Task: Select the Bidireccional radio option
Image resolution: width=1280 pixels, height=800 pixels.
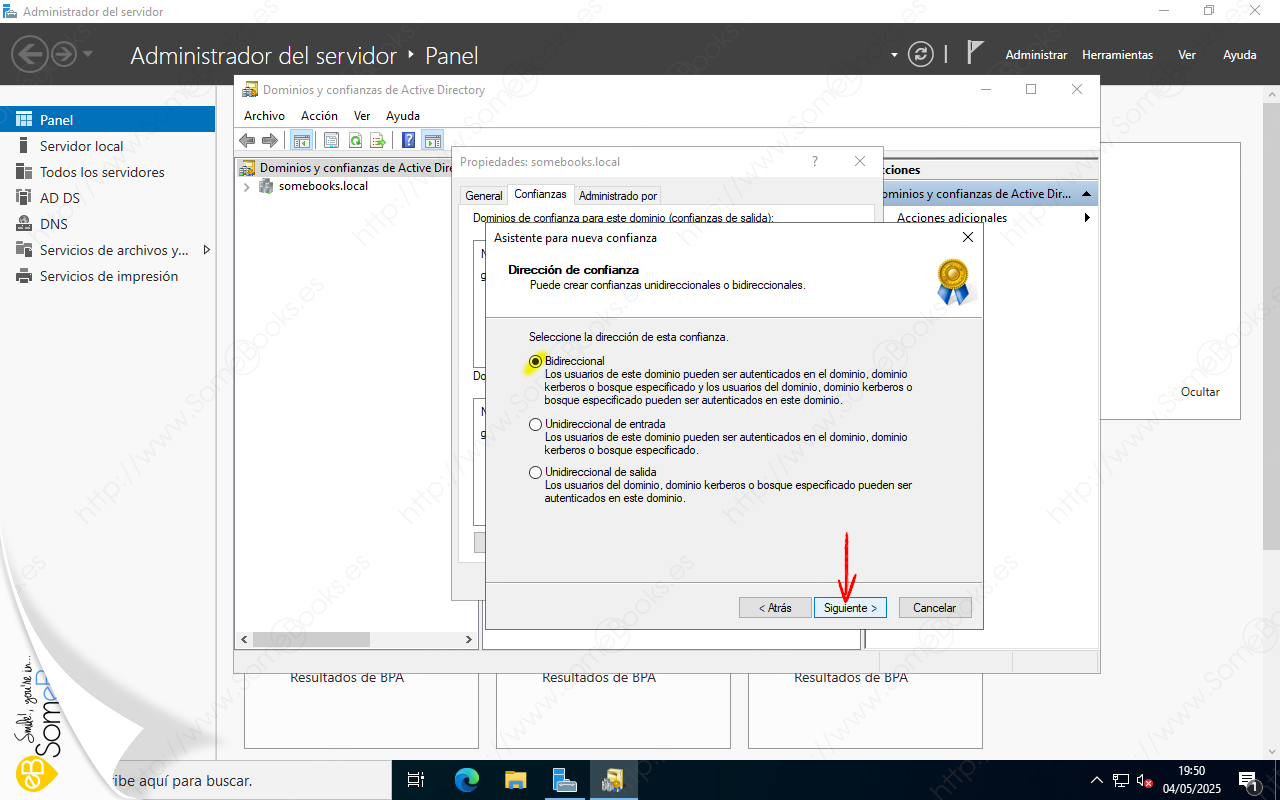Action: pos(536,361)
